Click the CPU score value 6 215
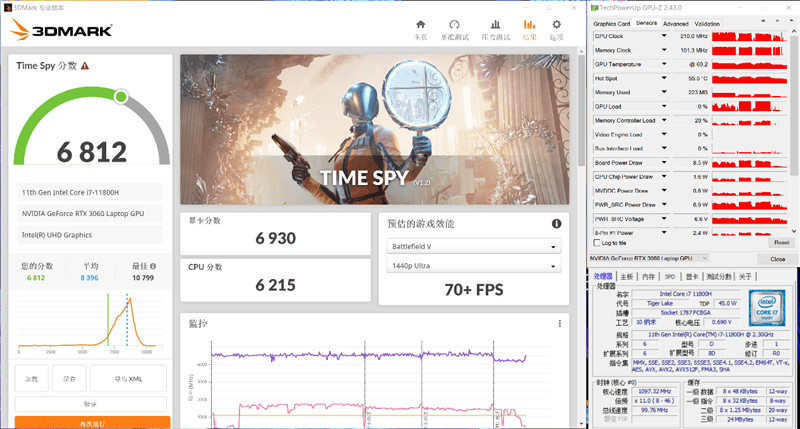 click(276, 285)
